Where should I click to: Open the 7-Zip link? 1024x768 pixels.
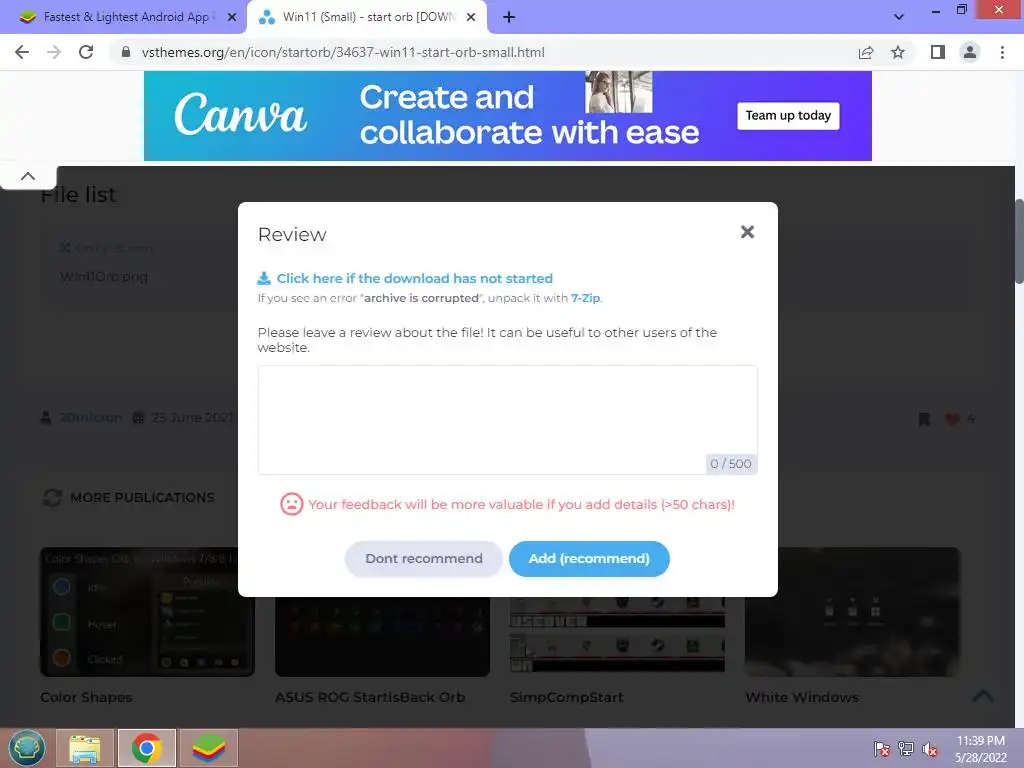click(585, 298)
